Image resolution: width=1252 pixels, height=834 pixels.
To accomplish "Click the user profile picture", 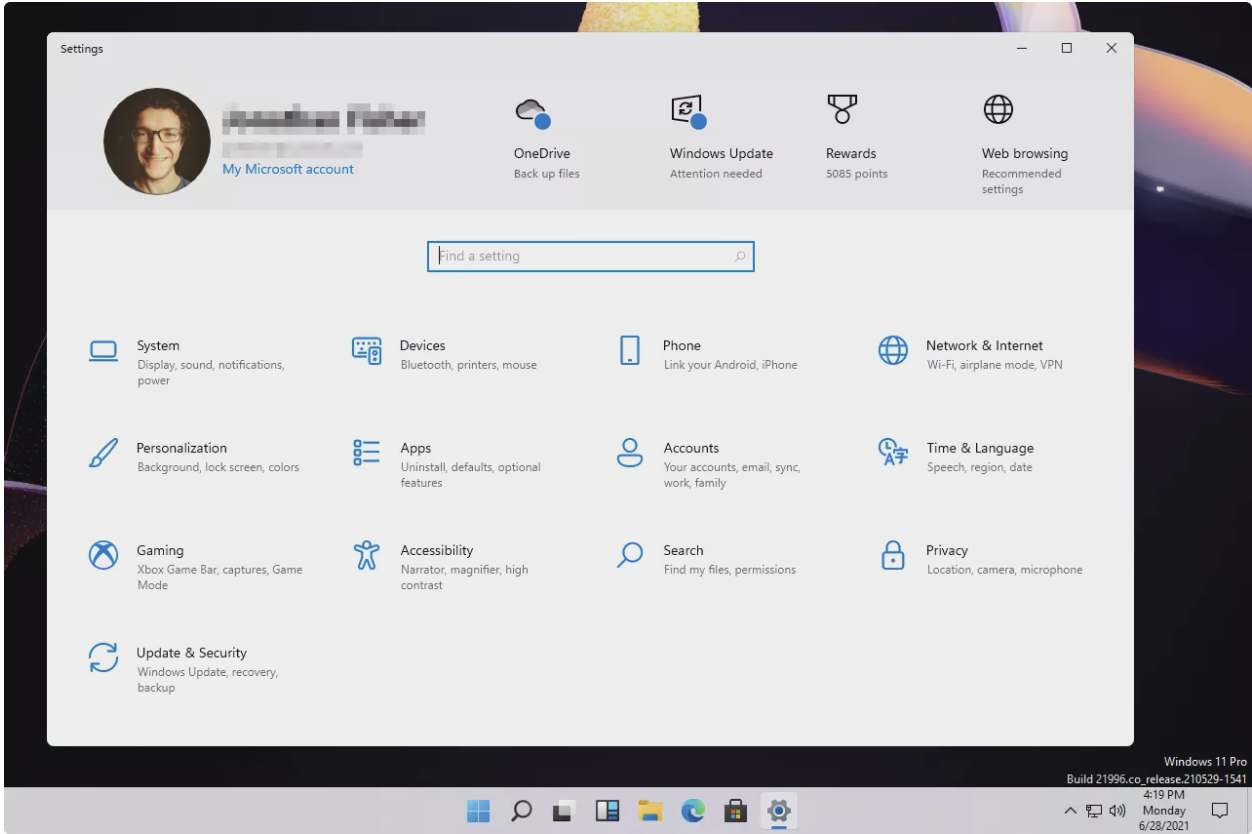I will coord(157,141).
